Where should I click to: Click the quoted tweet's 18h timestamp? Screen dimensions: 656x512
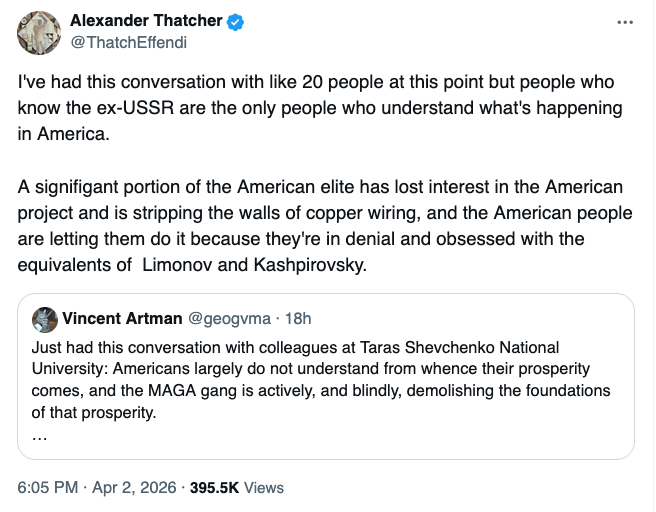[x=297, y=319]
